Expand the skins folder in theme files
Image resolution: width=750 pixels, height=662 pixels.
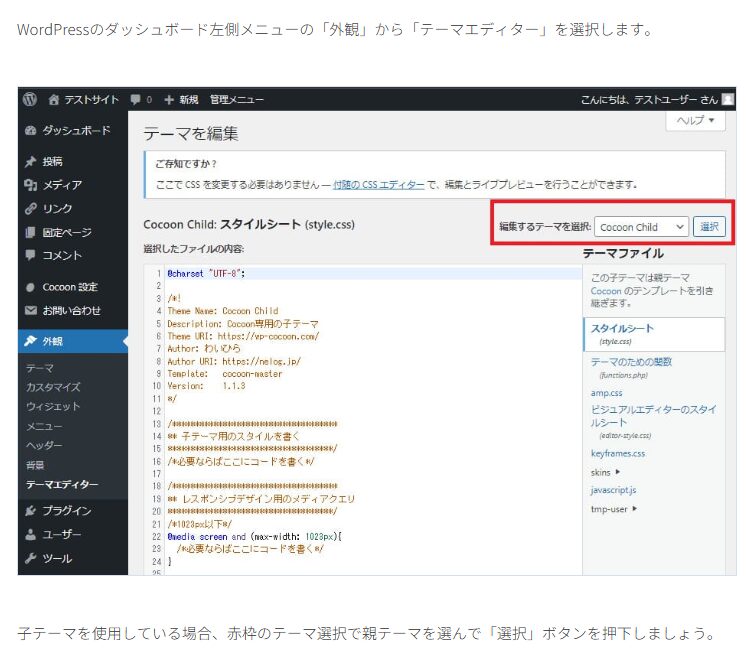tap(605, 472)
